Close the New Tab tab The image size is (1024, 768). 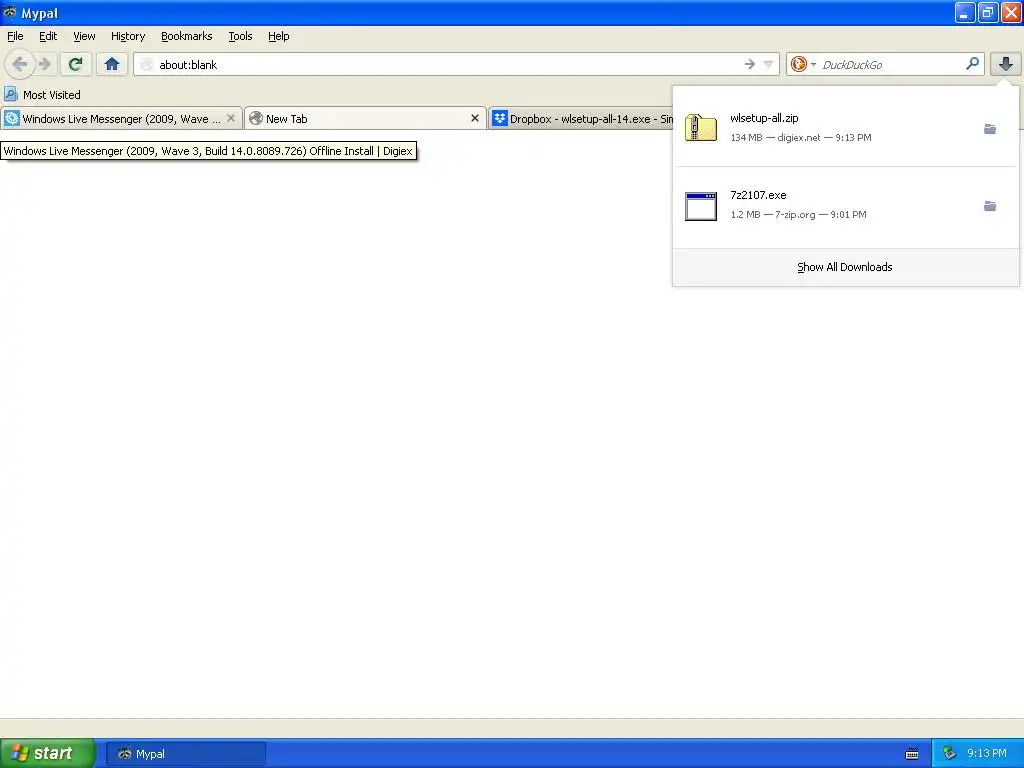tap(475, 118)
